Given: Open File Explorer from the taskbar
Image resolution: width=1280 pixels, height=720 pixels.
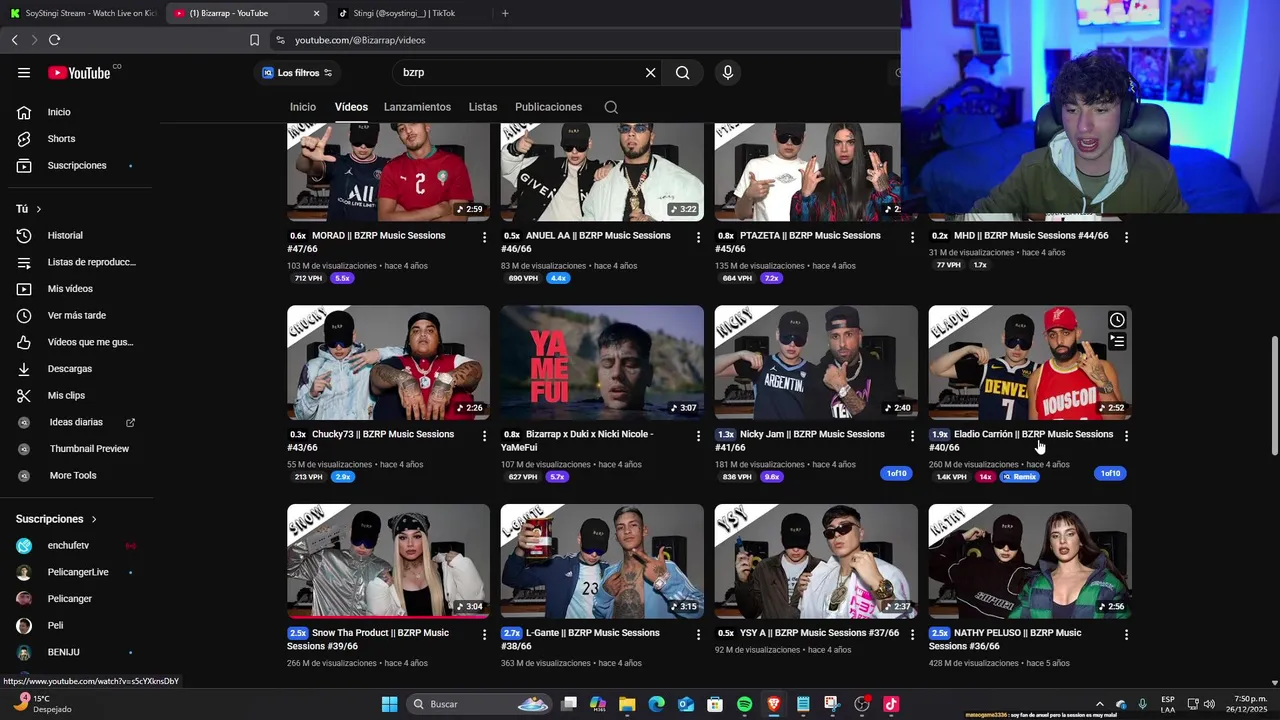Looking at the screenshot, I should coord(627,704).
